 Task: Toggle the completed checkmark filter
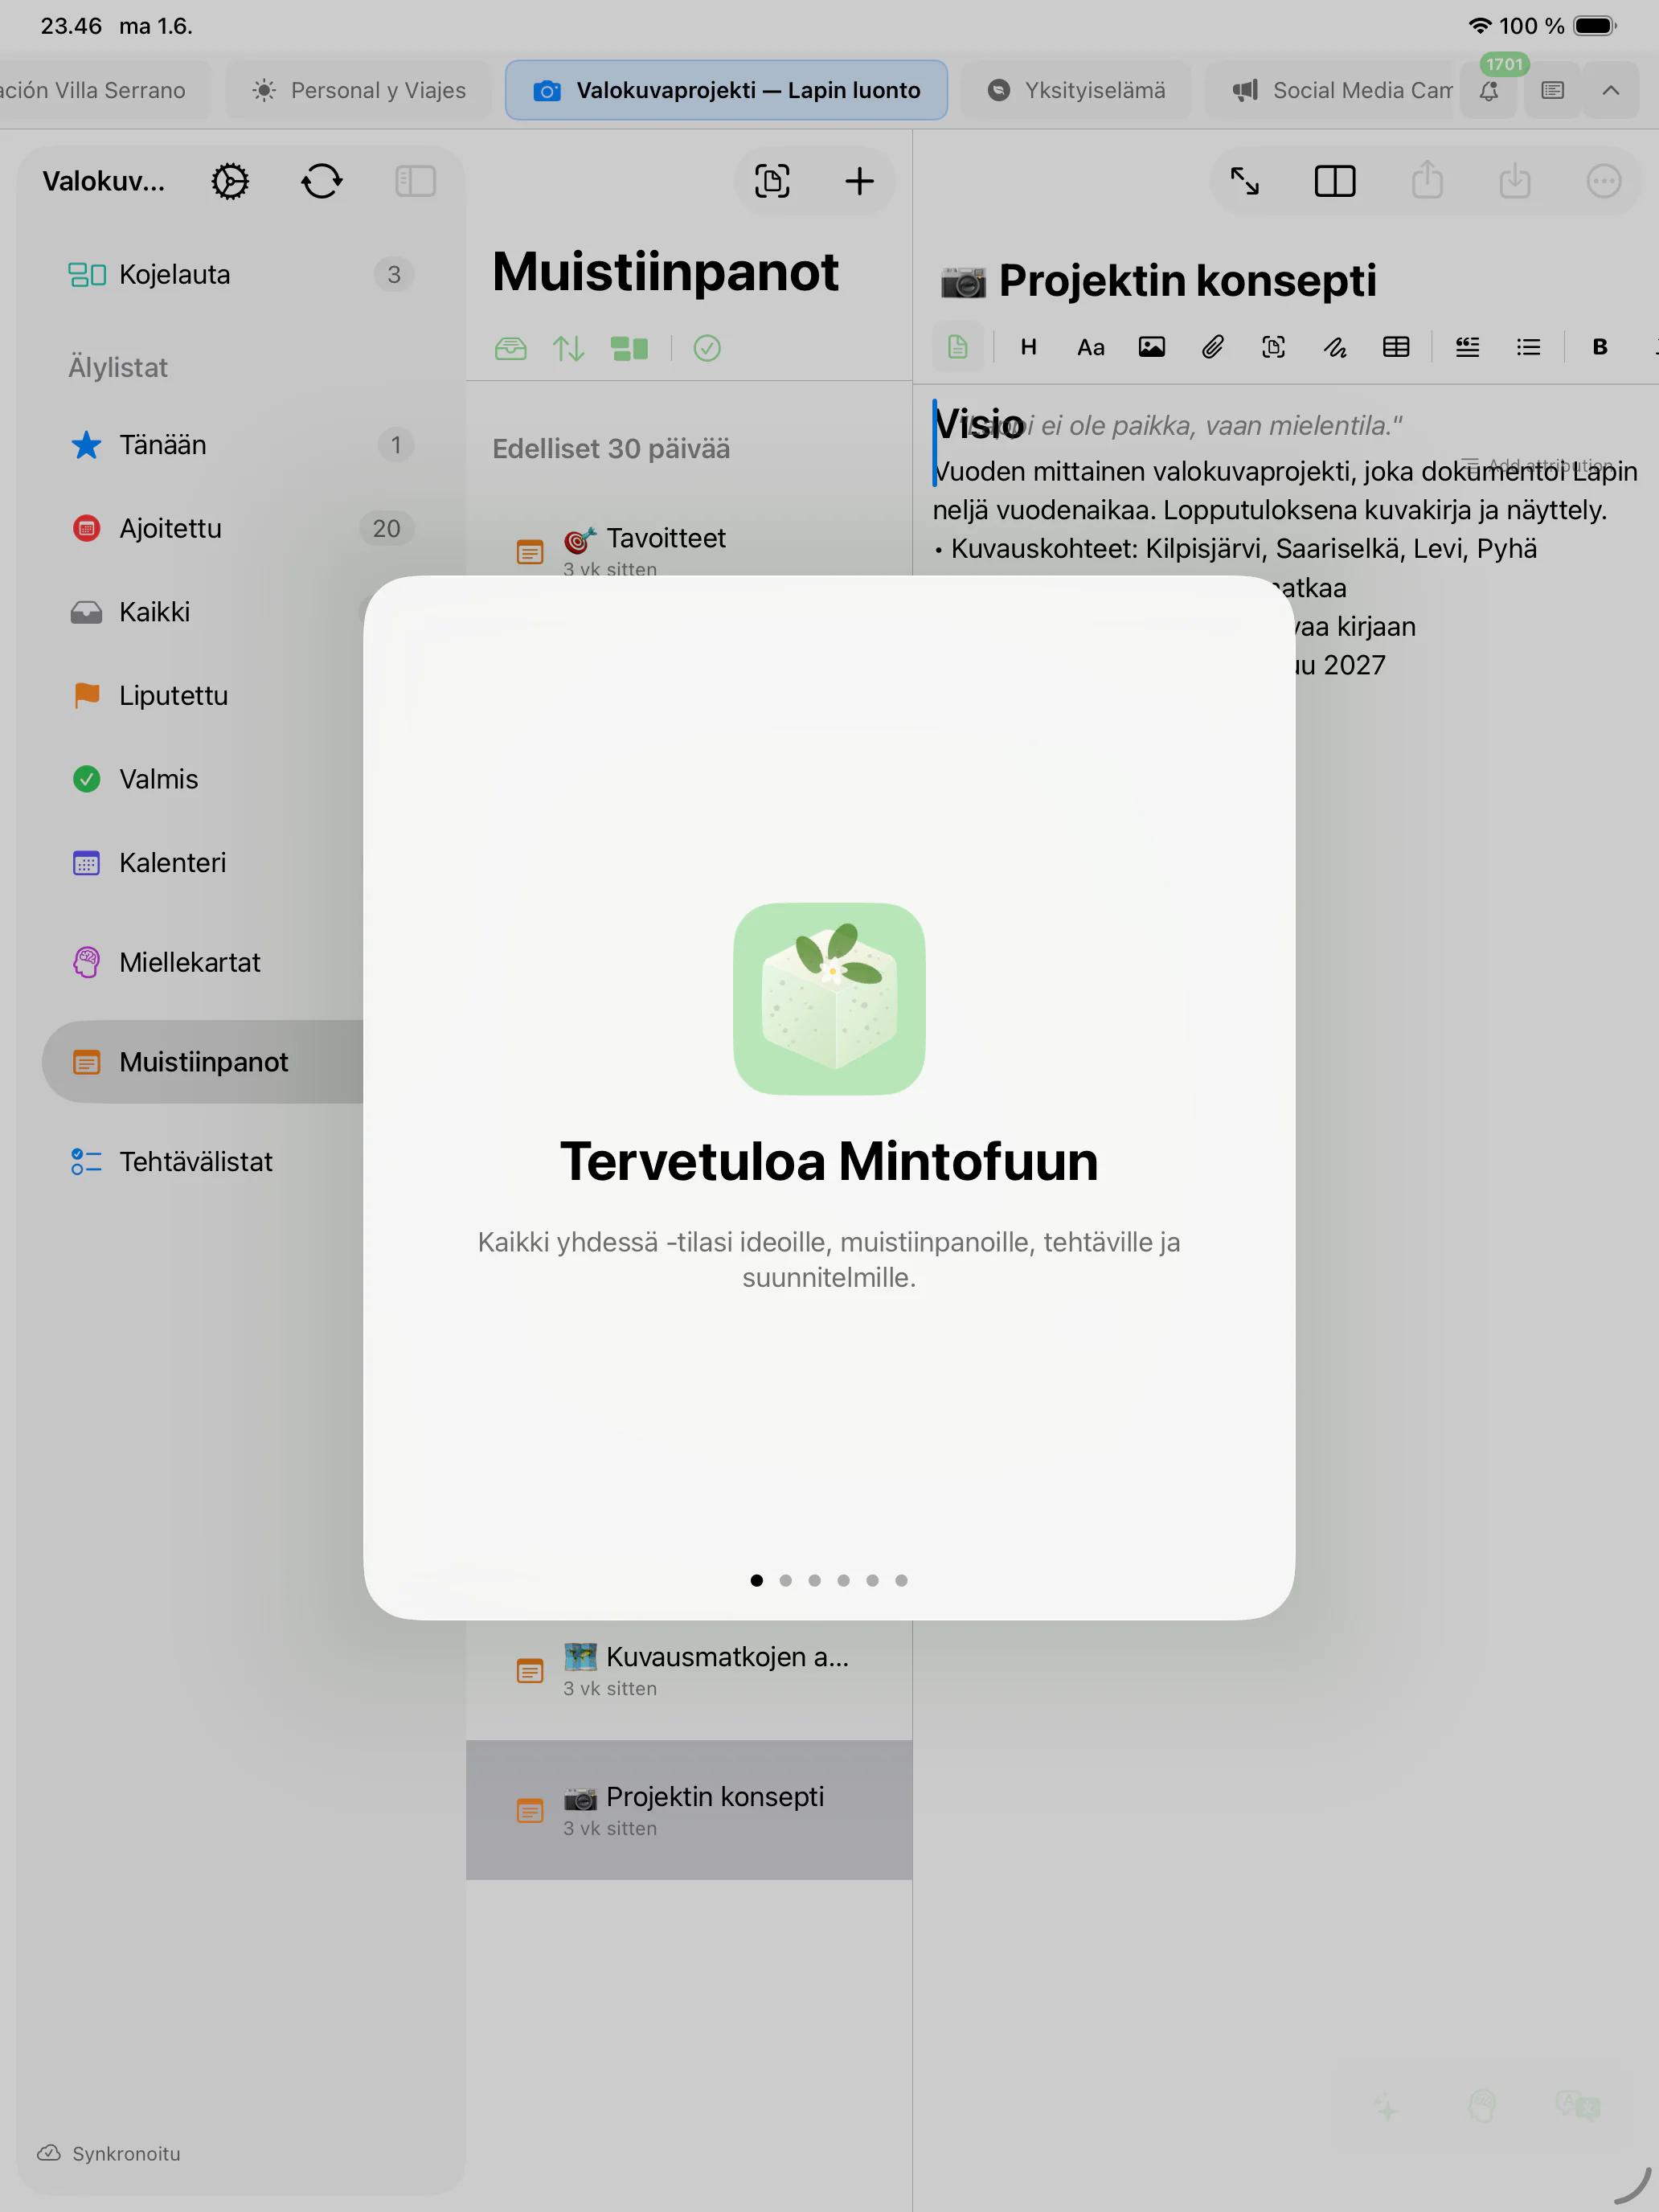(707, 348)
